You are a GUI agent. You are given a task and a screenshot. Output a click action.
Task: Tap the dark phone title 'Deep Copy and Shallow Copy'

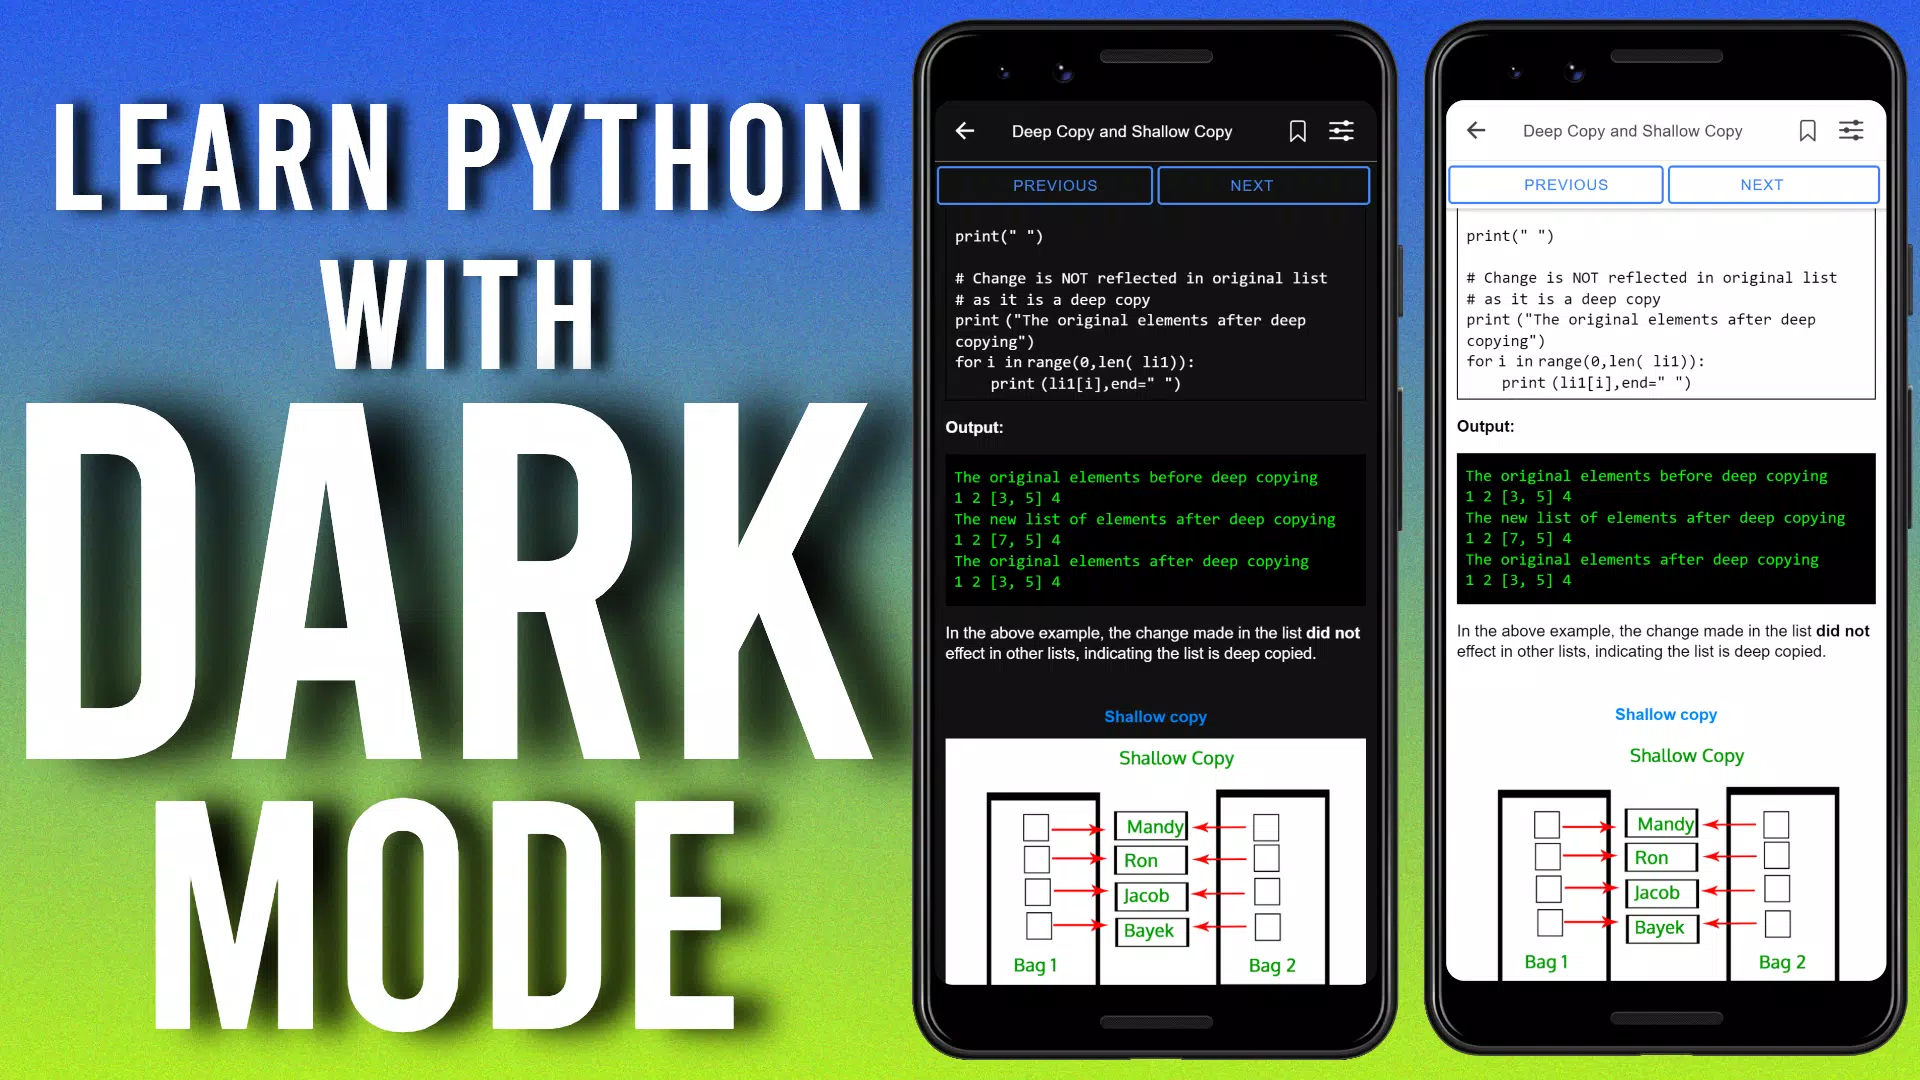point(1121,131)
